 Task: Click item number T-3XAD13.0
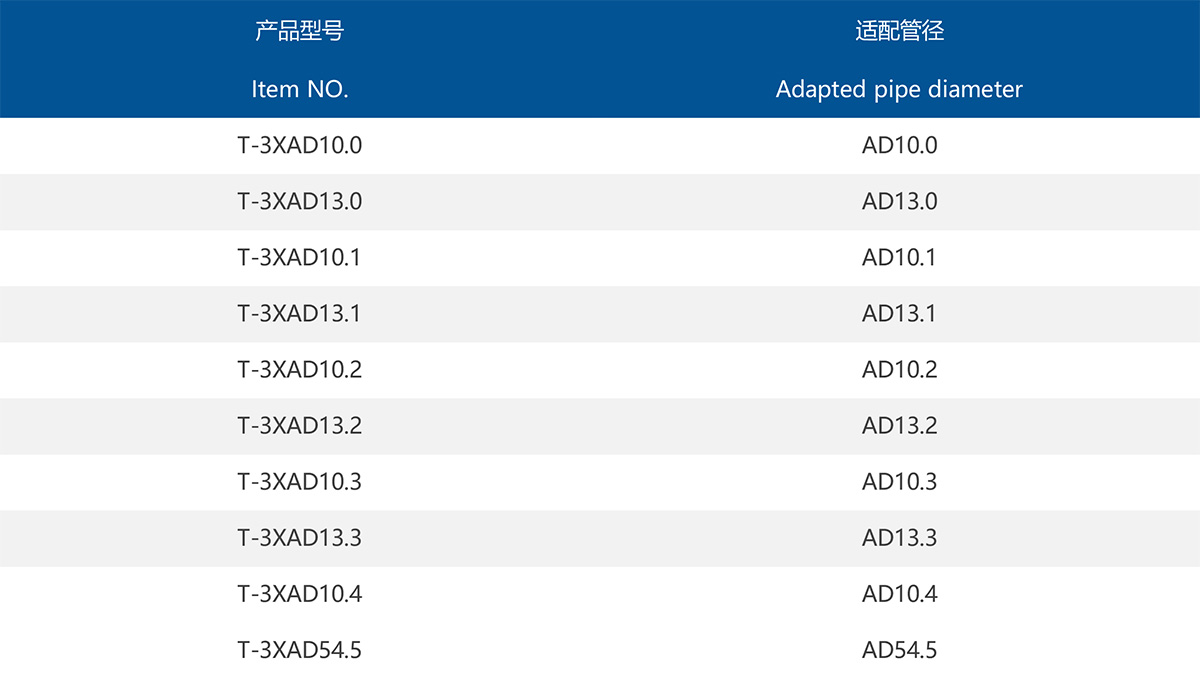tap(299, 201)
